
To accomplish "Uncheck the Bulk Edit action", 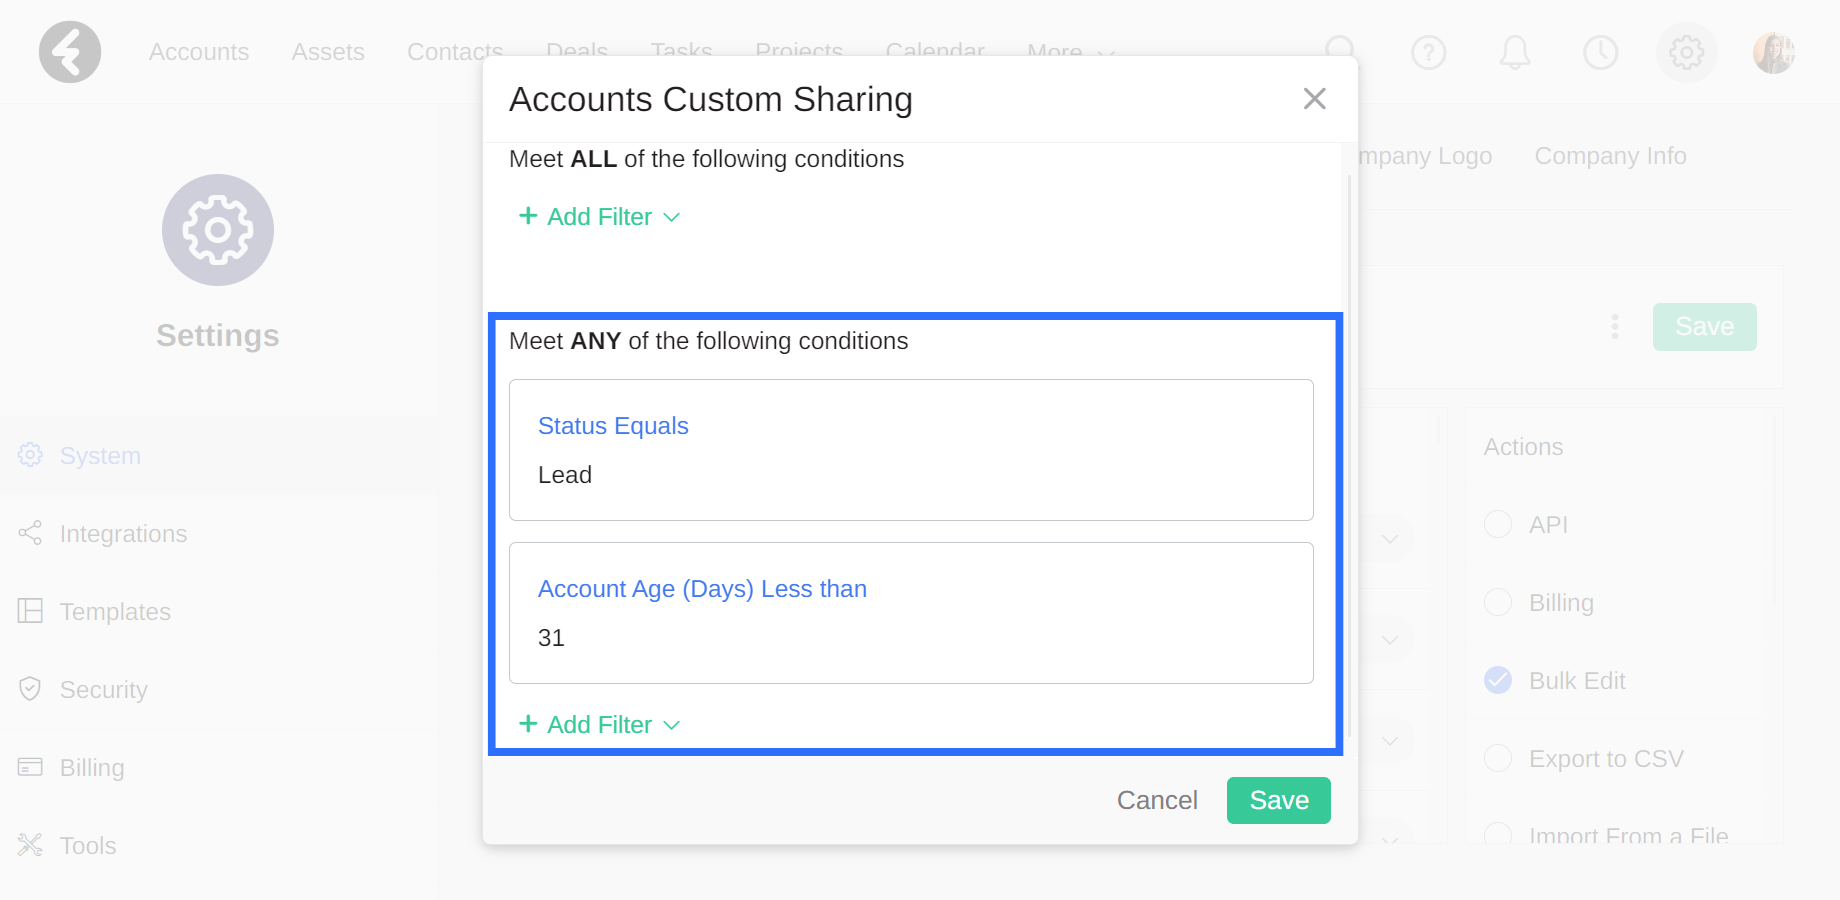I will (x=1498, y=680).
